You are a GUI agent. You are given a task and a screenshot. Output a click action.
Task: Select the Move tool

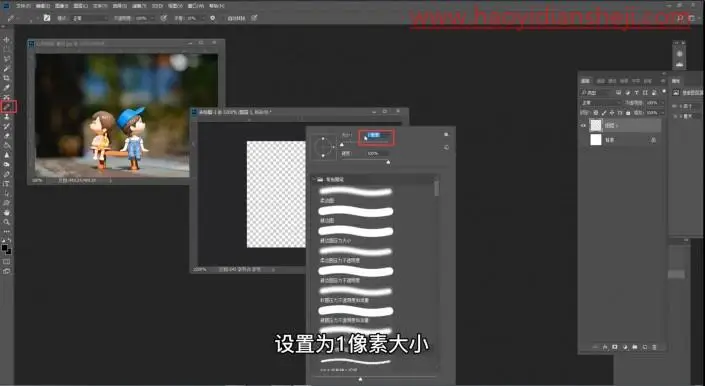pos(6,40)
